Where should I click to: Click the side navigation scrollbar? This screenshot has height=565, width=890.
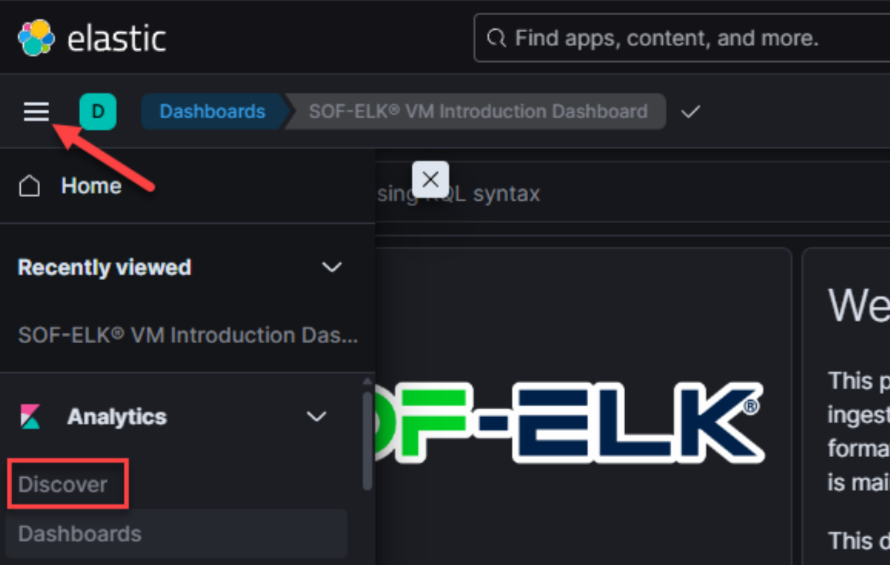pos(367,441)
